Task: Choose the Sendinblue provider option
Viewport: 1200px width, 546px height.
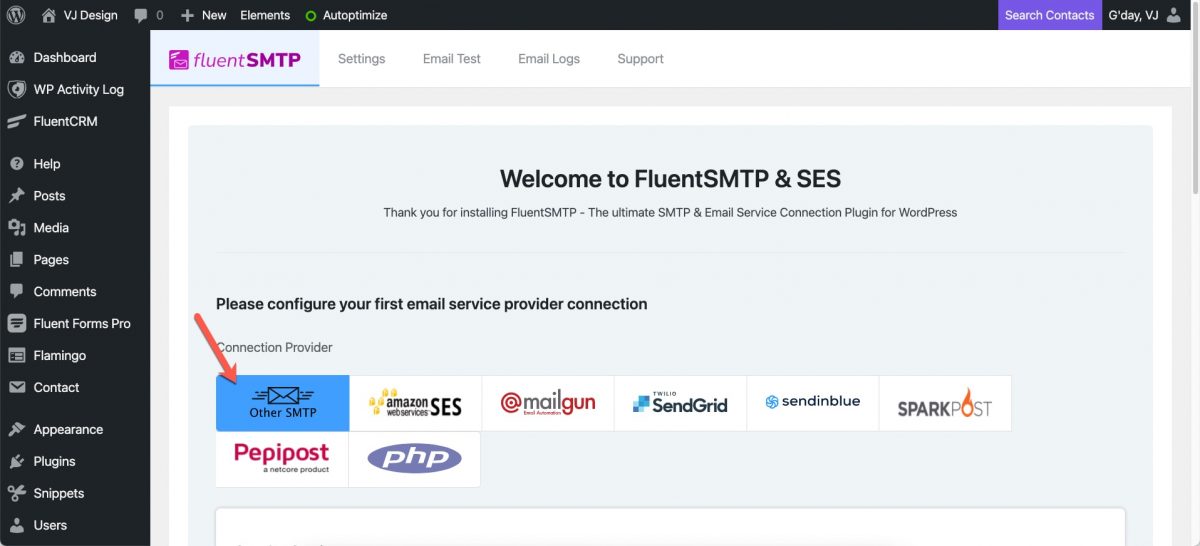Action: click(812, 402)
